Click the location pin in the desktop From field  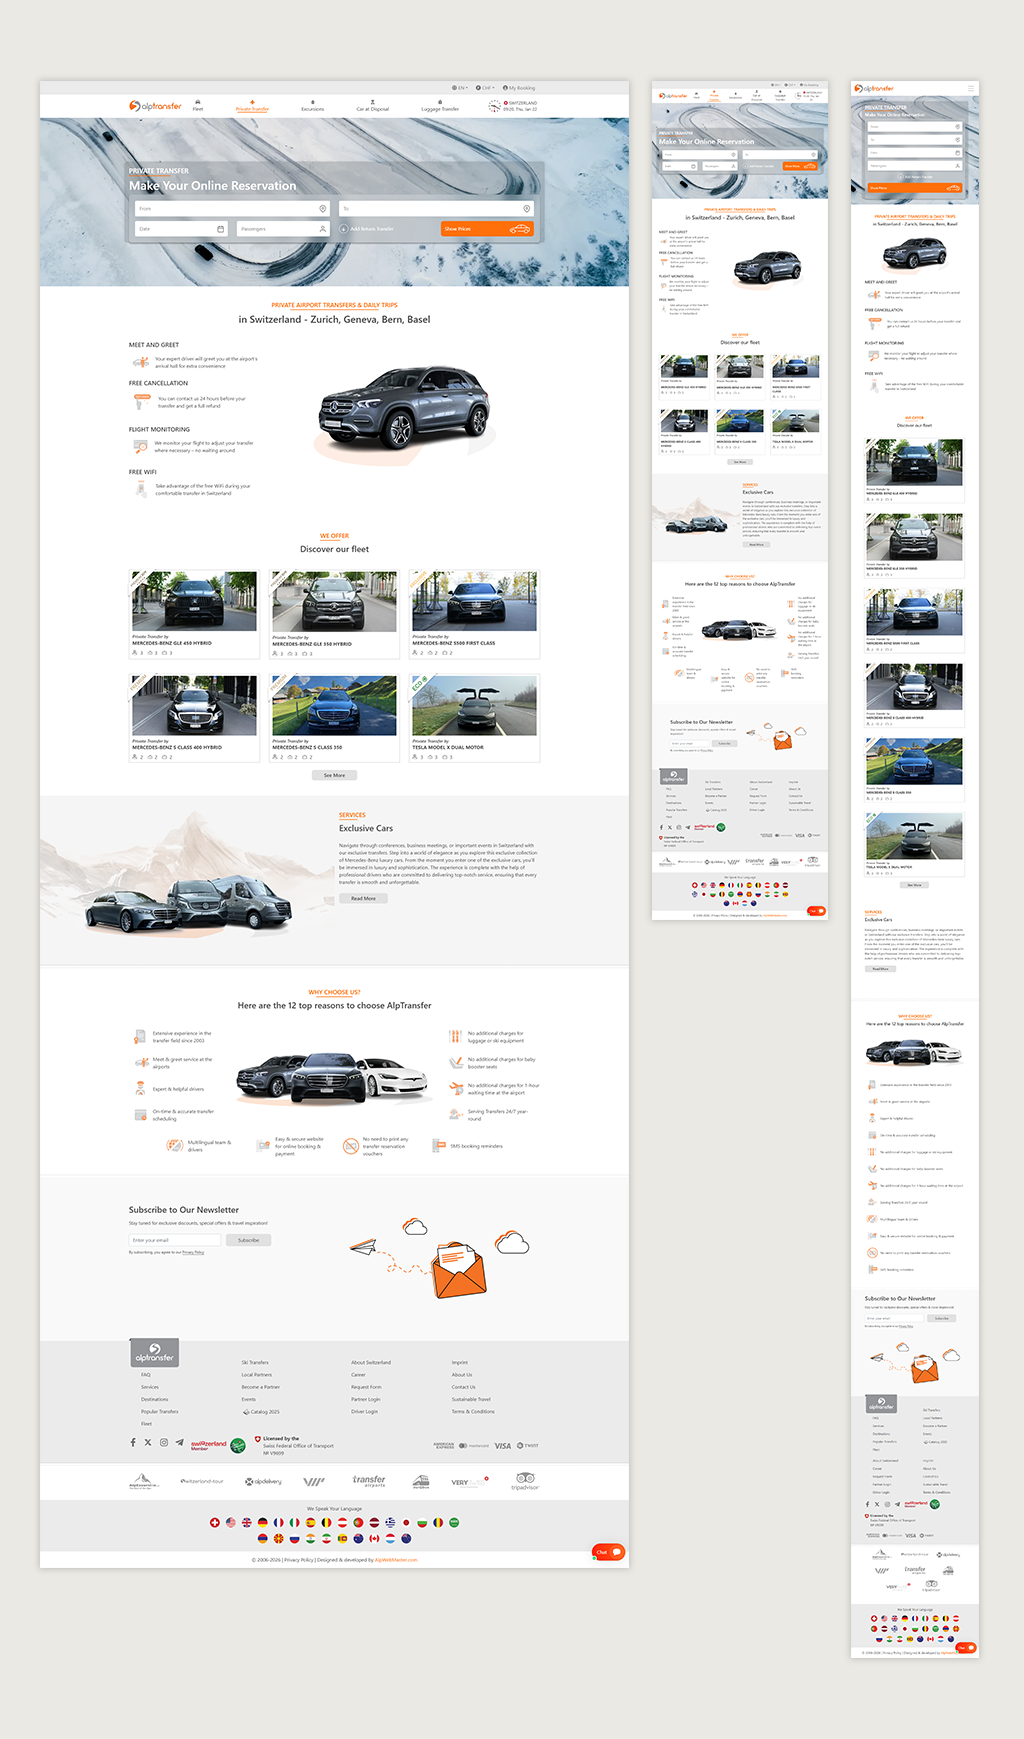[x=322, y=209]
